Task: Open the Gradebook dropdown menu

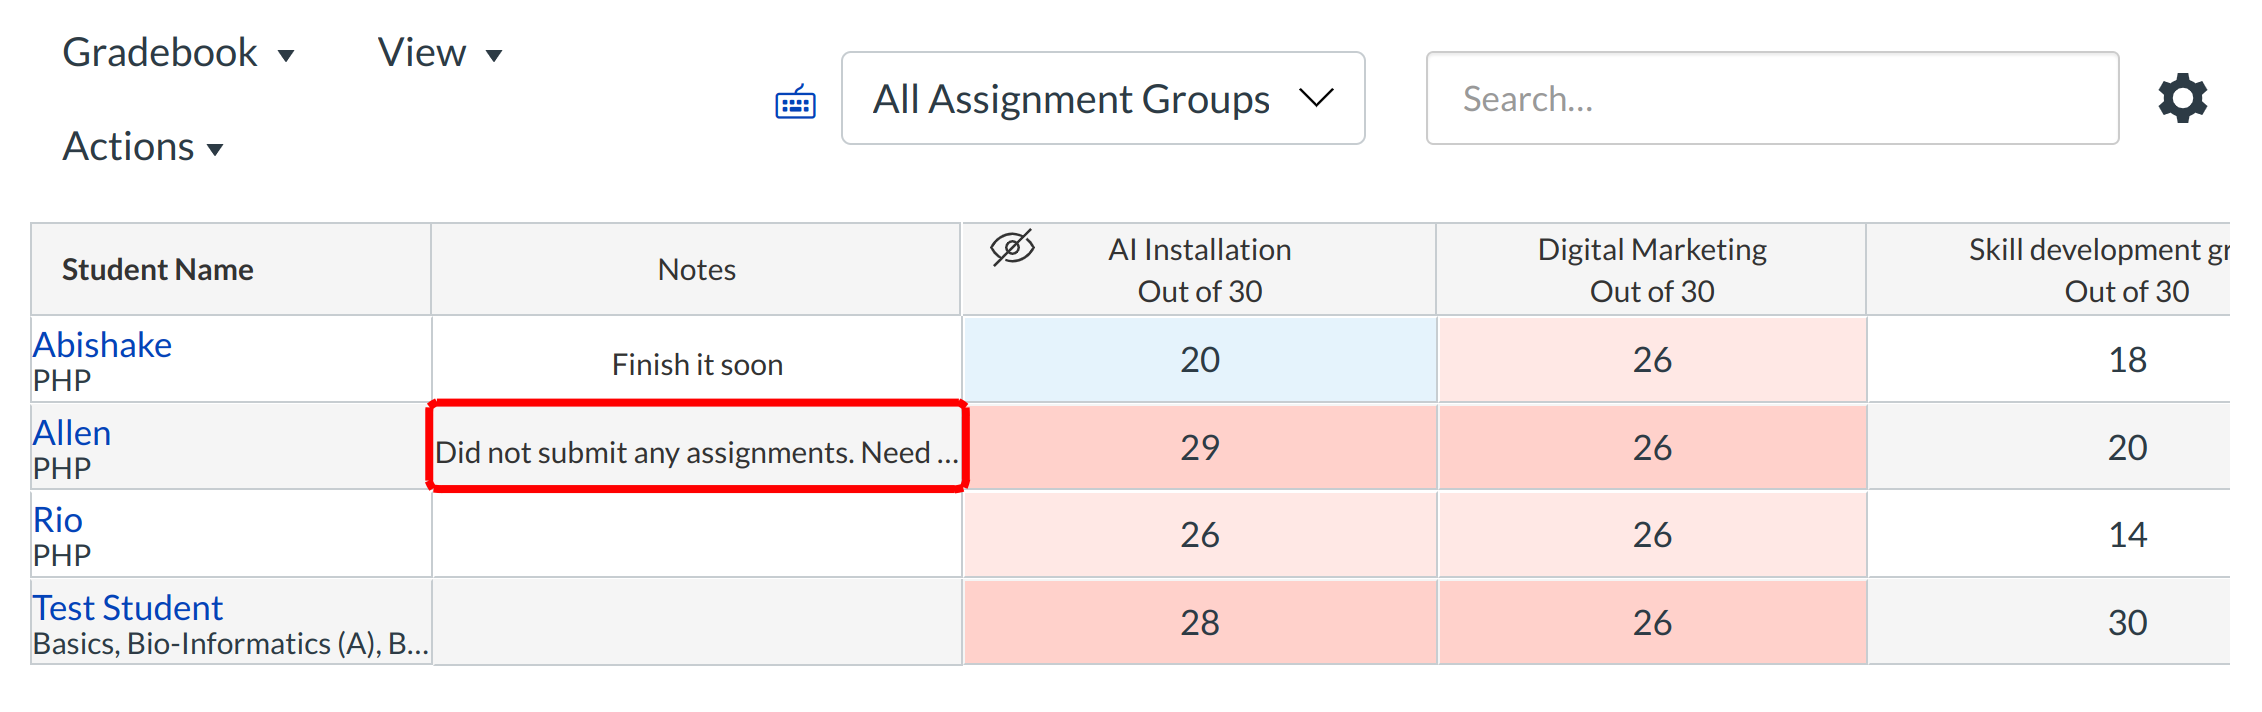Action: pyautogui.click(x=178, y=53)
